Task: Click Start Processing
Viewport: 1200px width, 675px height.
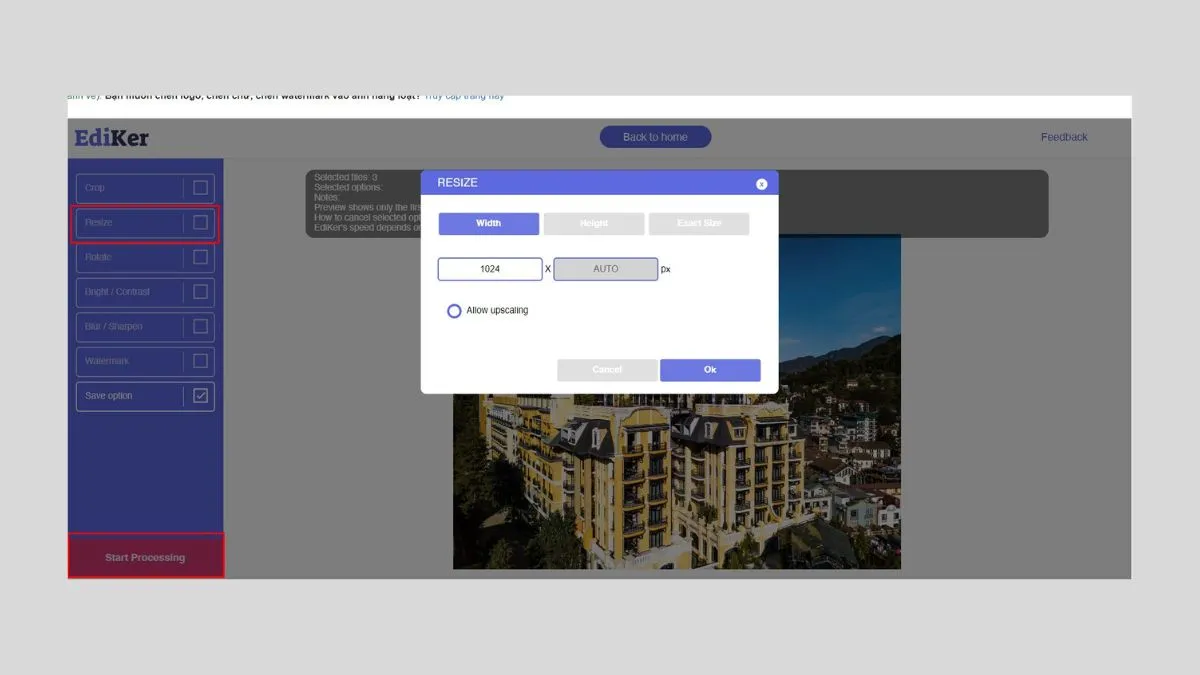Action: [x=145, y=557]
